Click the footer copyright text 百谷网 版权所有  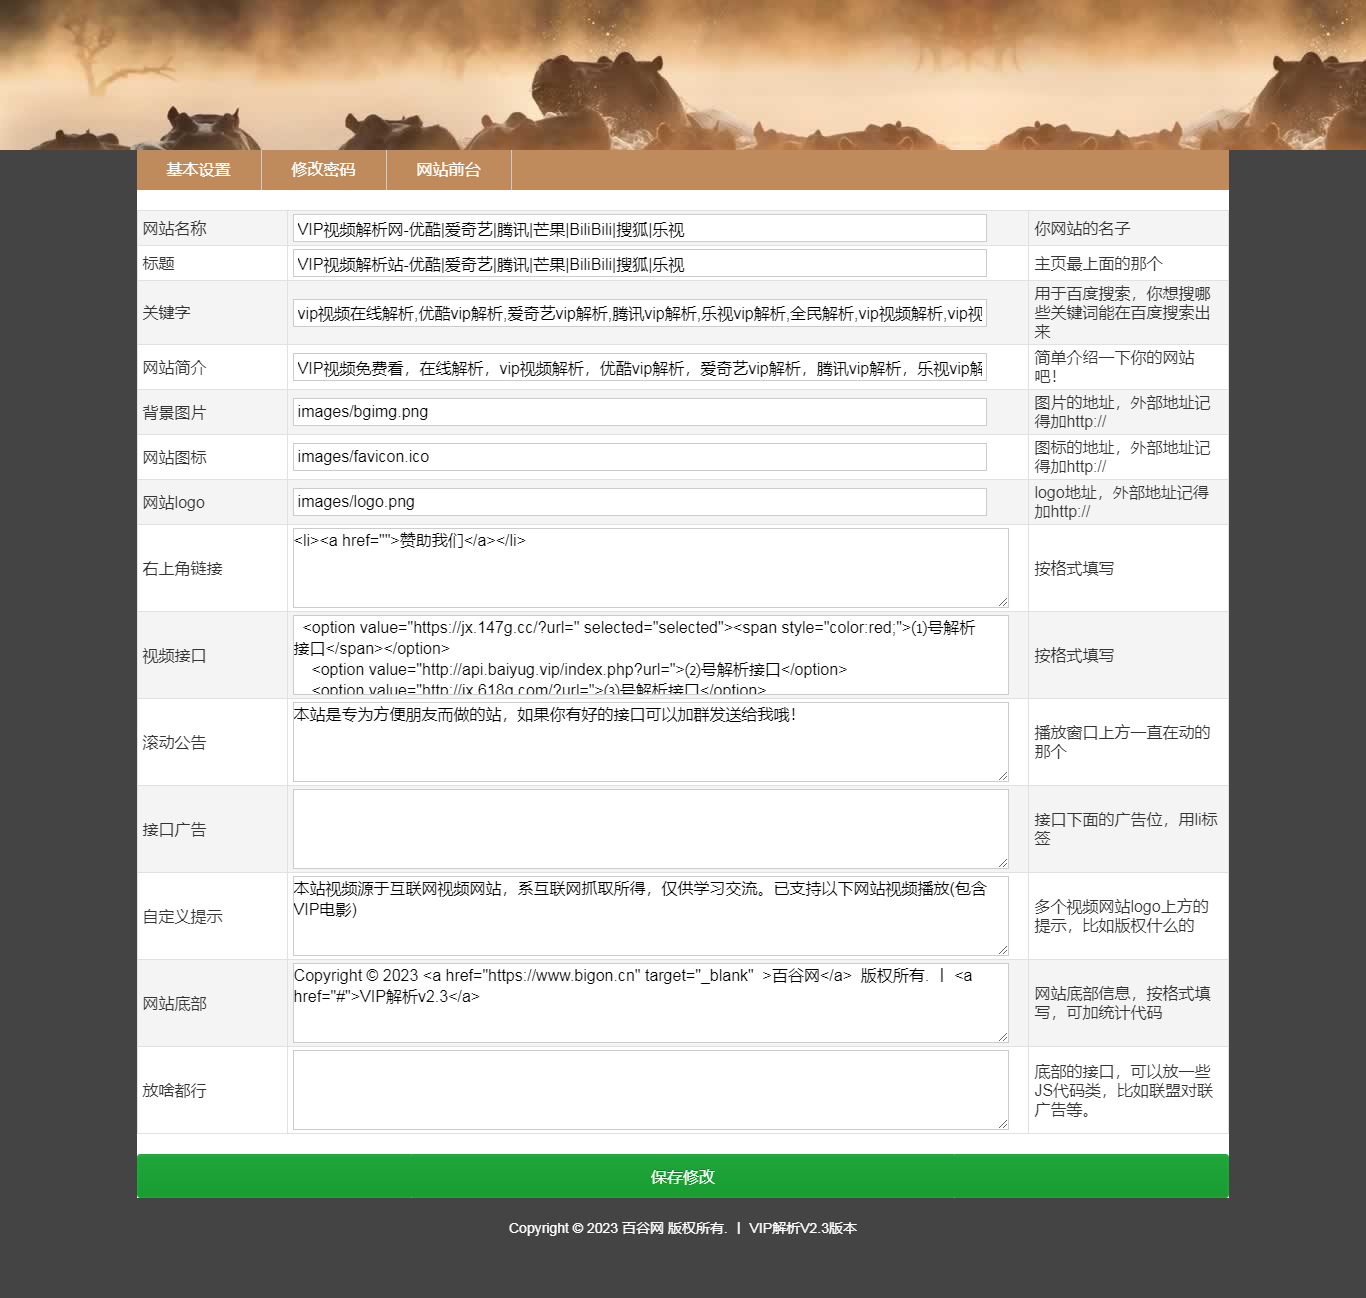(674, 1229)
